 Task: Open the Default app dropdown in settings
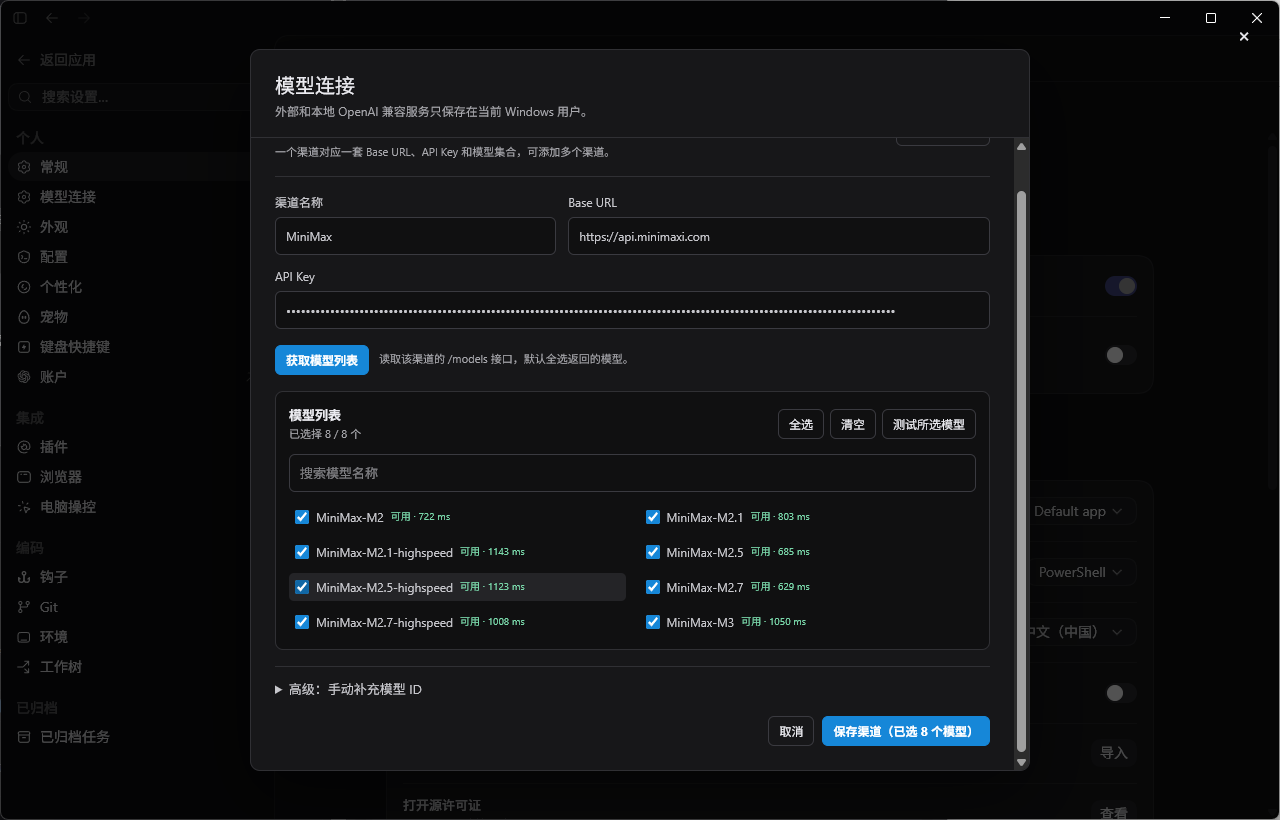click(x=1080, y=511)
